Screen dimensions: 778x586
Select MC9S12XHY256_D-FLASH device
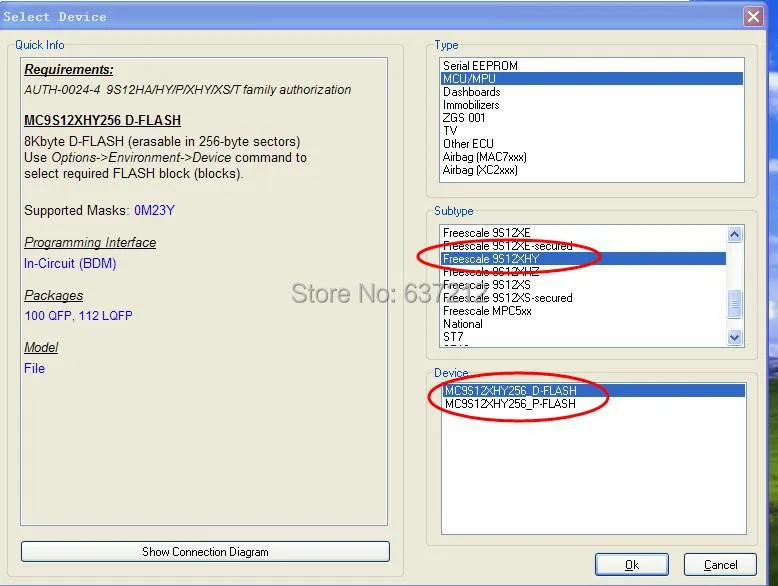pos(593,391)
